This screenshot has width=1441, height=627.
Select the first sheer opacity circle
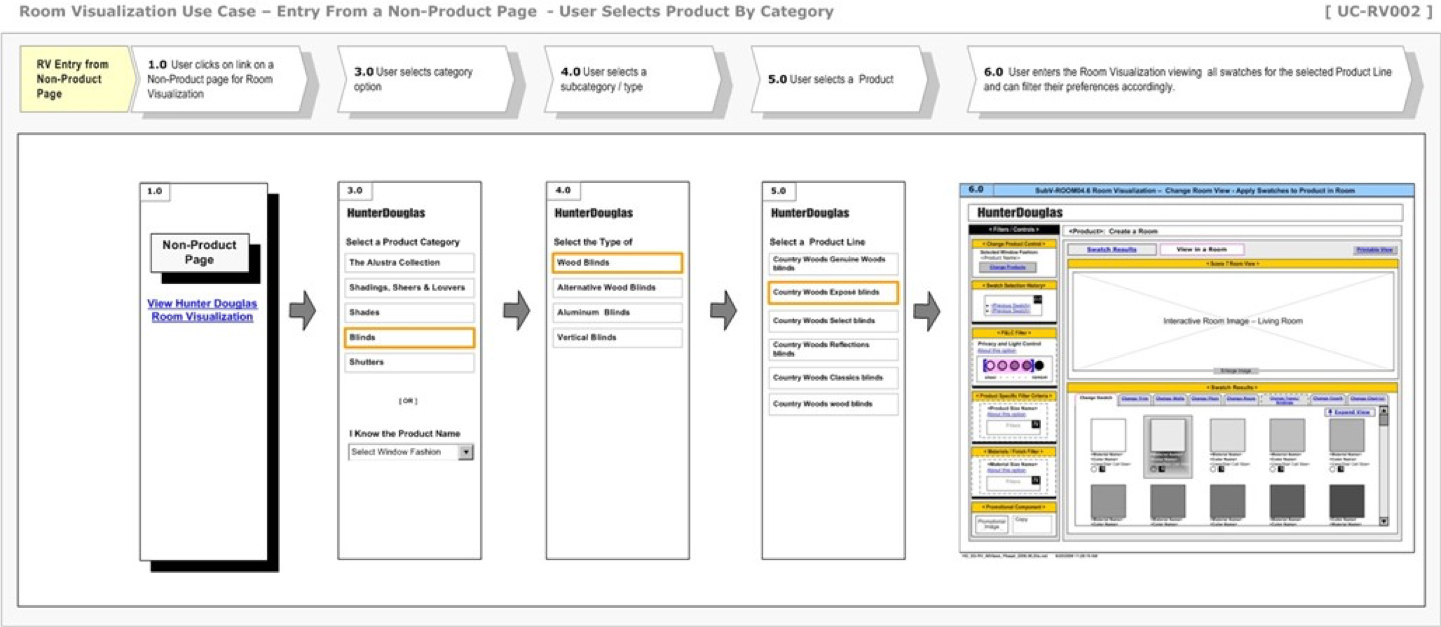(991, 366)
